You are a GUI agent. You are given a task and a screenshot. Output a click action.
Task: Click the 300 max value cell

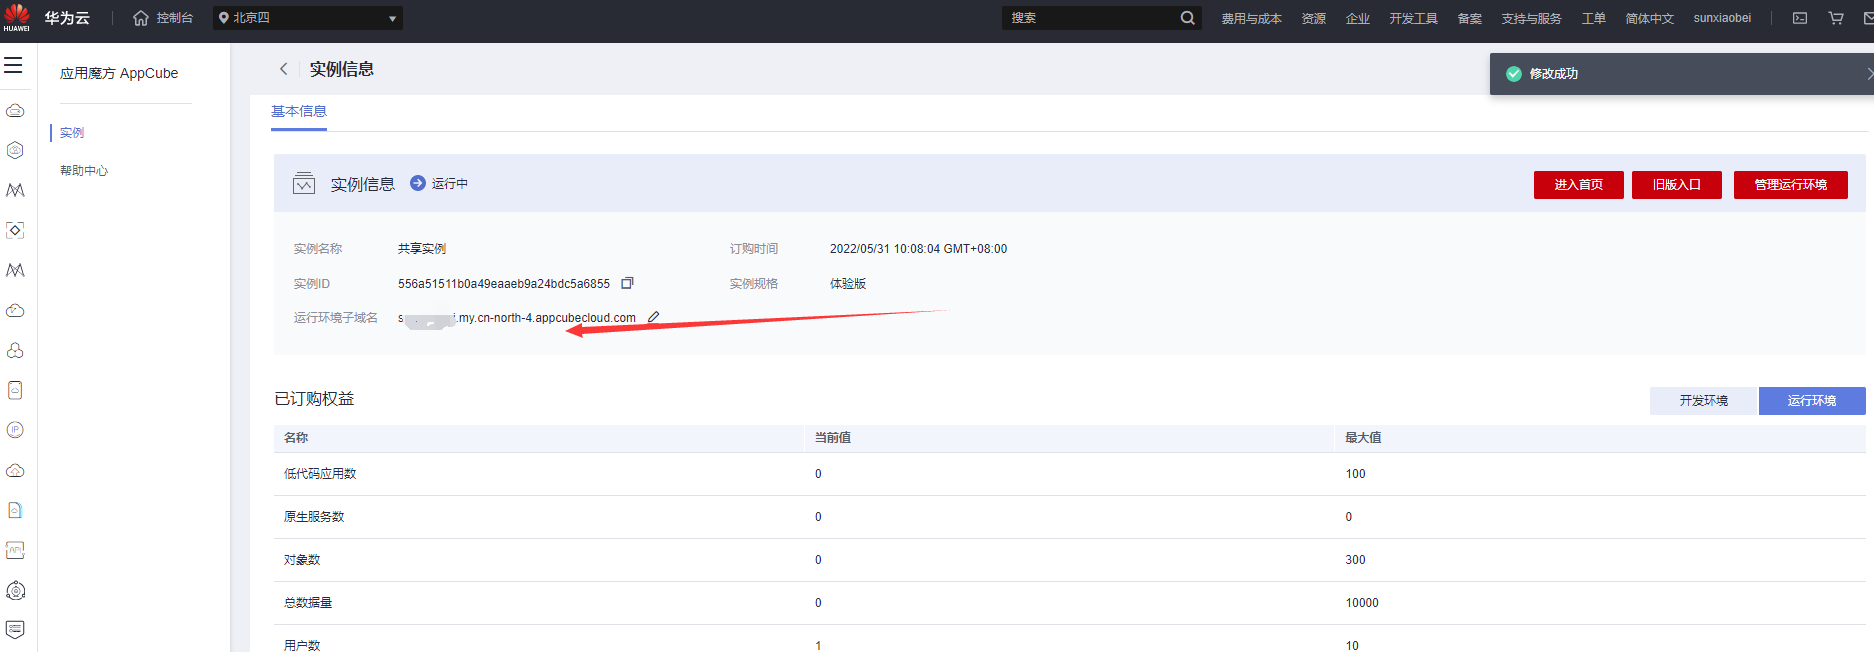1355,560
